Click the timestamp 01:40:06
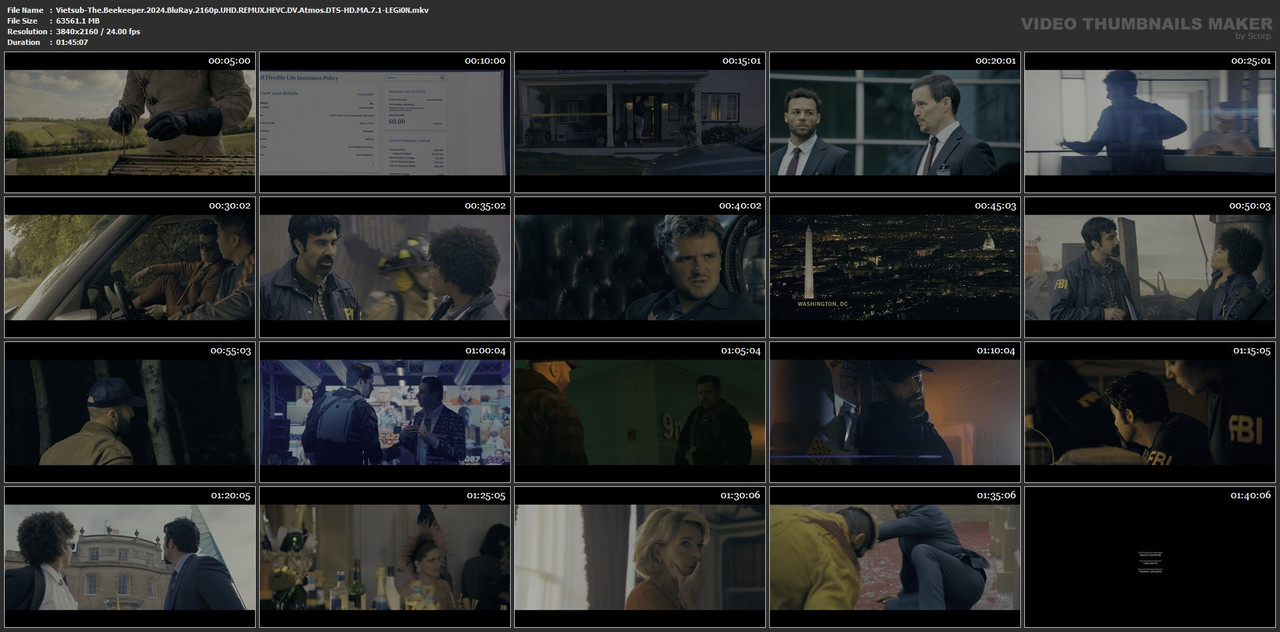Screen dimensions: 1280x632 (1251, 496)
